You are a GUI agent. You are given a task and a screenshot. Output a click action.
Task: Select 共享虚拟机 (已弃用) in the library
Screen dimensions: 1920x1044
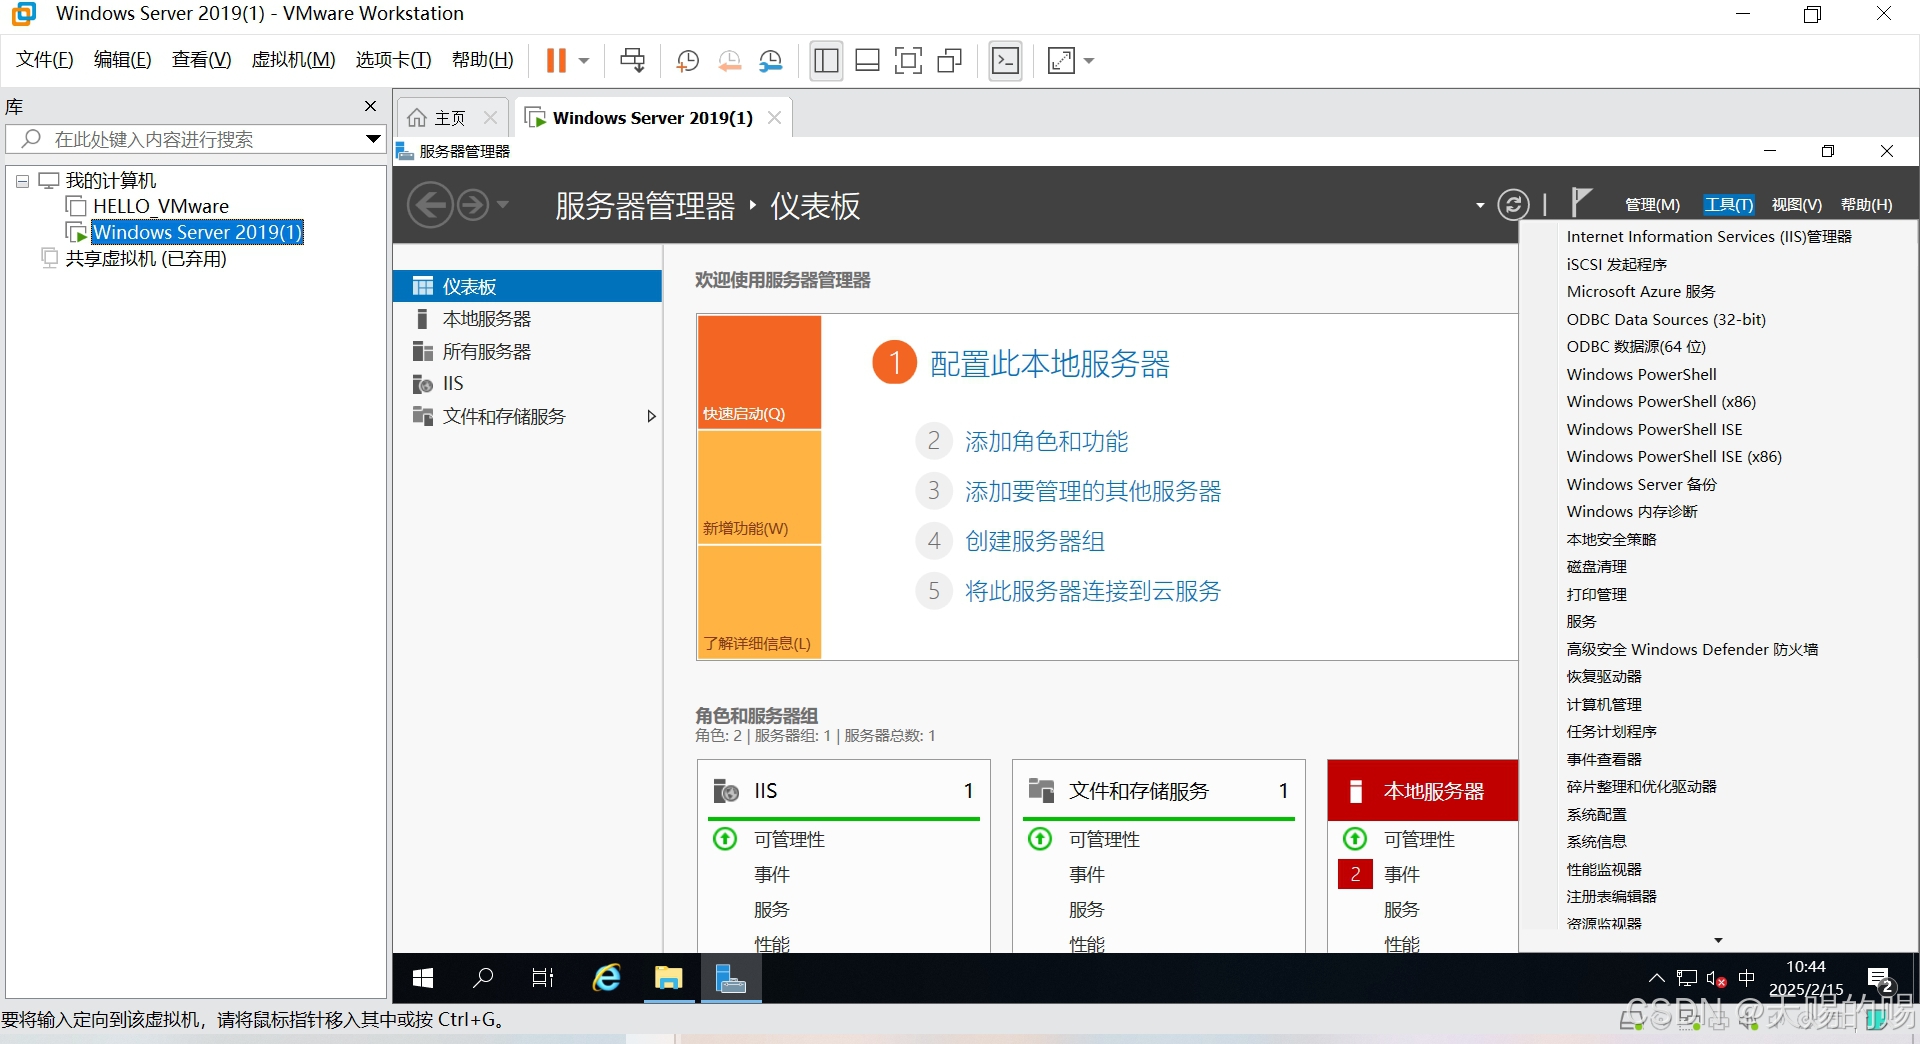click(x=146, y=259)
